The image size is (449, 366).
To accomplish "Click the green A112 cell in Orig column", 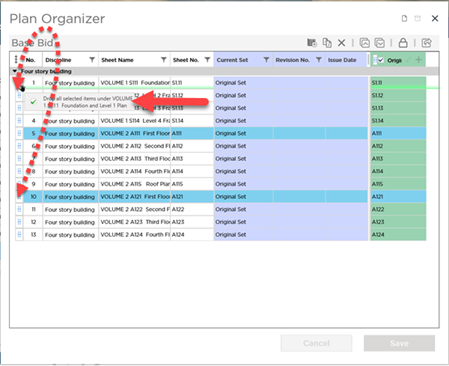I will pyautogui.click(x=398, y=146).
